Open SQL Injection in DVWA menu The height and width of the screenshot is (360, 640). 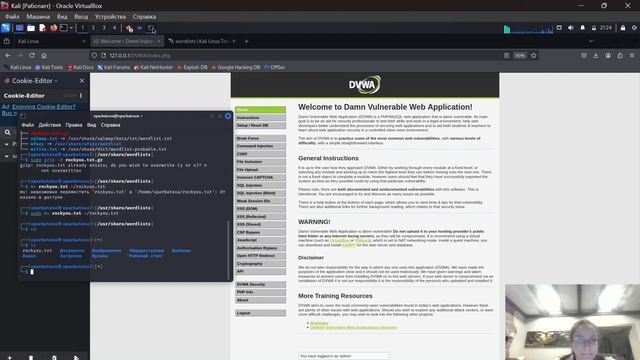click(x=260, y=185)
